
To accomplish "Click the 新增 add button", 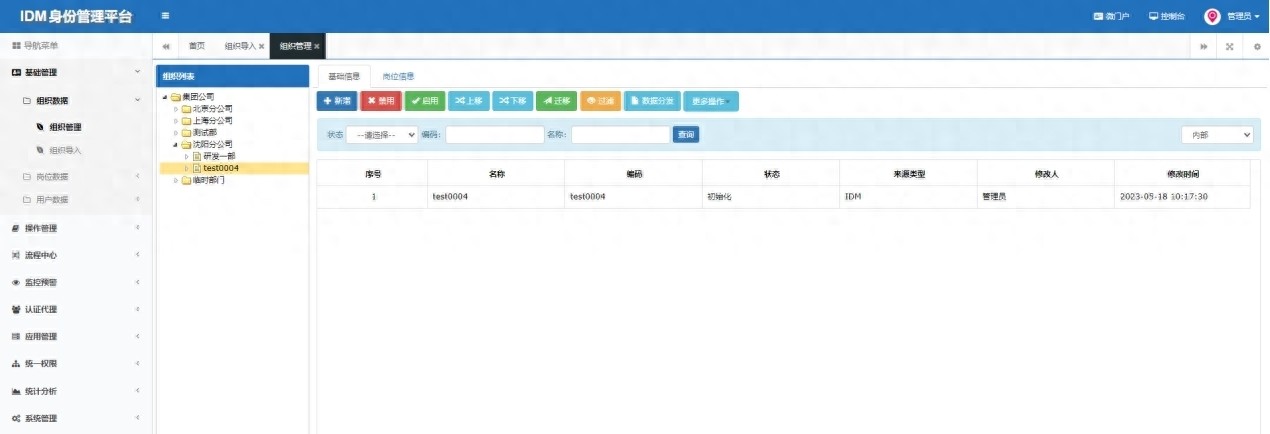I will 337,101.
